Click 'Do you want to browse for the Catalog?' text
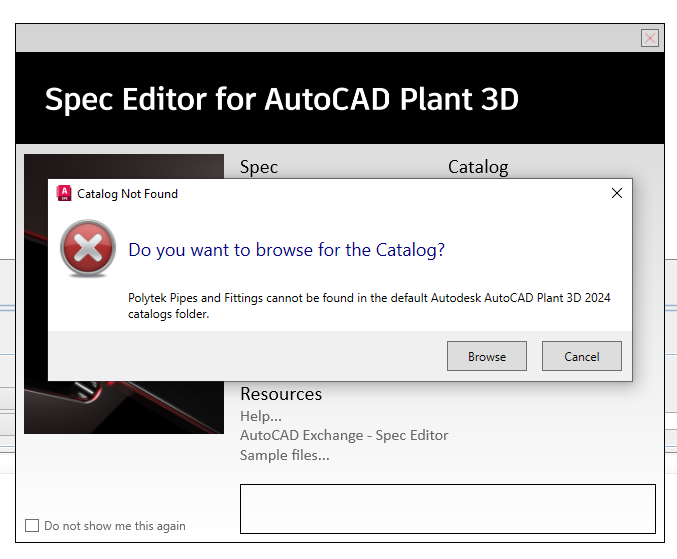 tap(287, 250)
